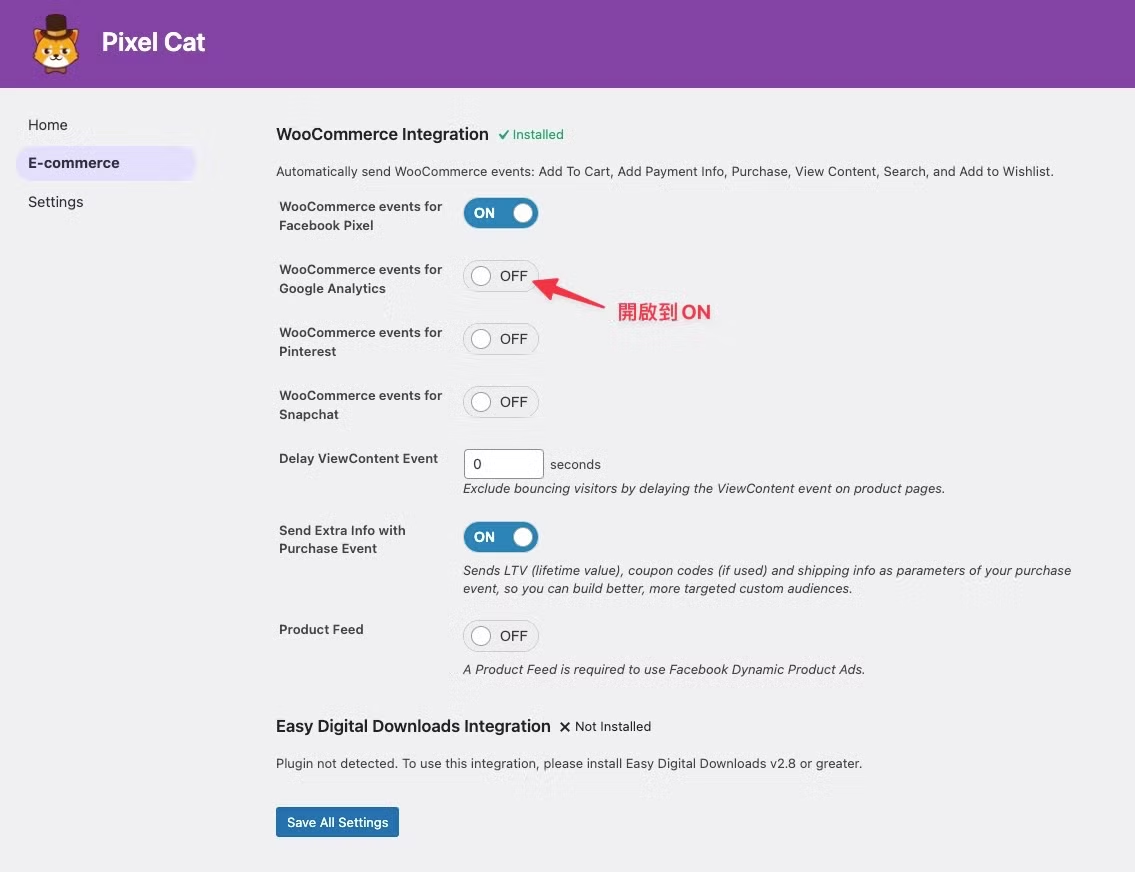The image size is (1135, 872).
Task: Enable WooCommerce events for Pinterest
Action: [x=501, y=339]
